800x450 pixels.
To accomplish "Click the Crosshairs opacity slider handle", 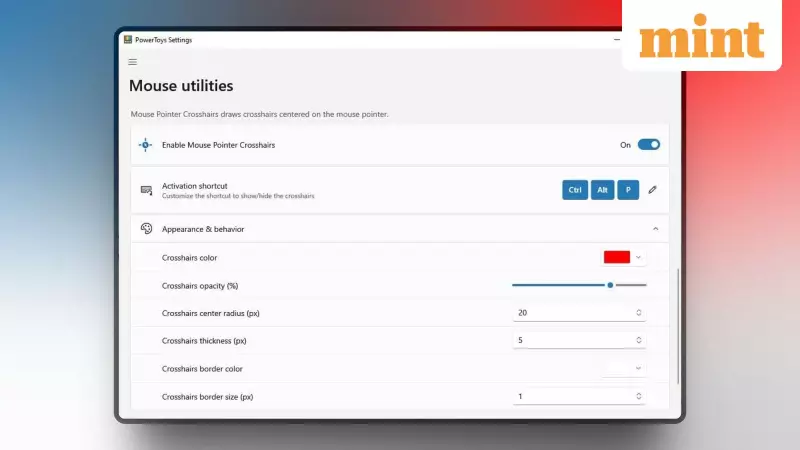I will pyautogui.click(x=610, y=285).
